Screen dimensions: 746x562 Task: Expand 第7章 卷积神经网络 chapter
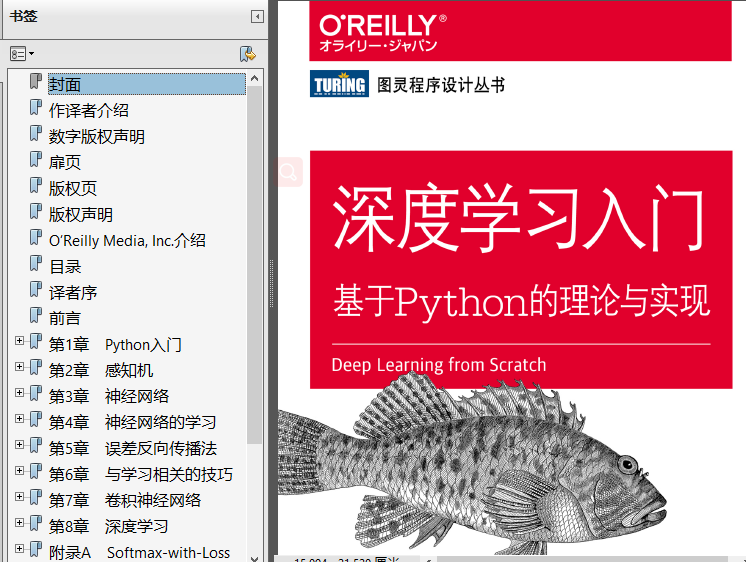click(19, 496)
